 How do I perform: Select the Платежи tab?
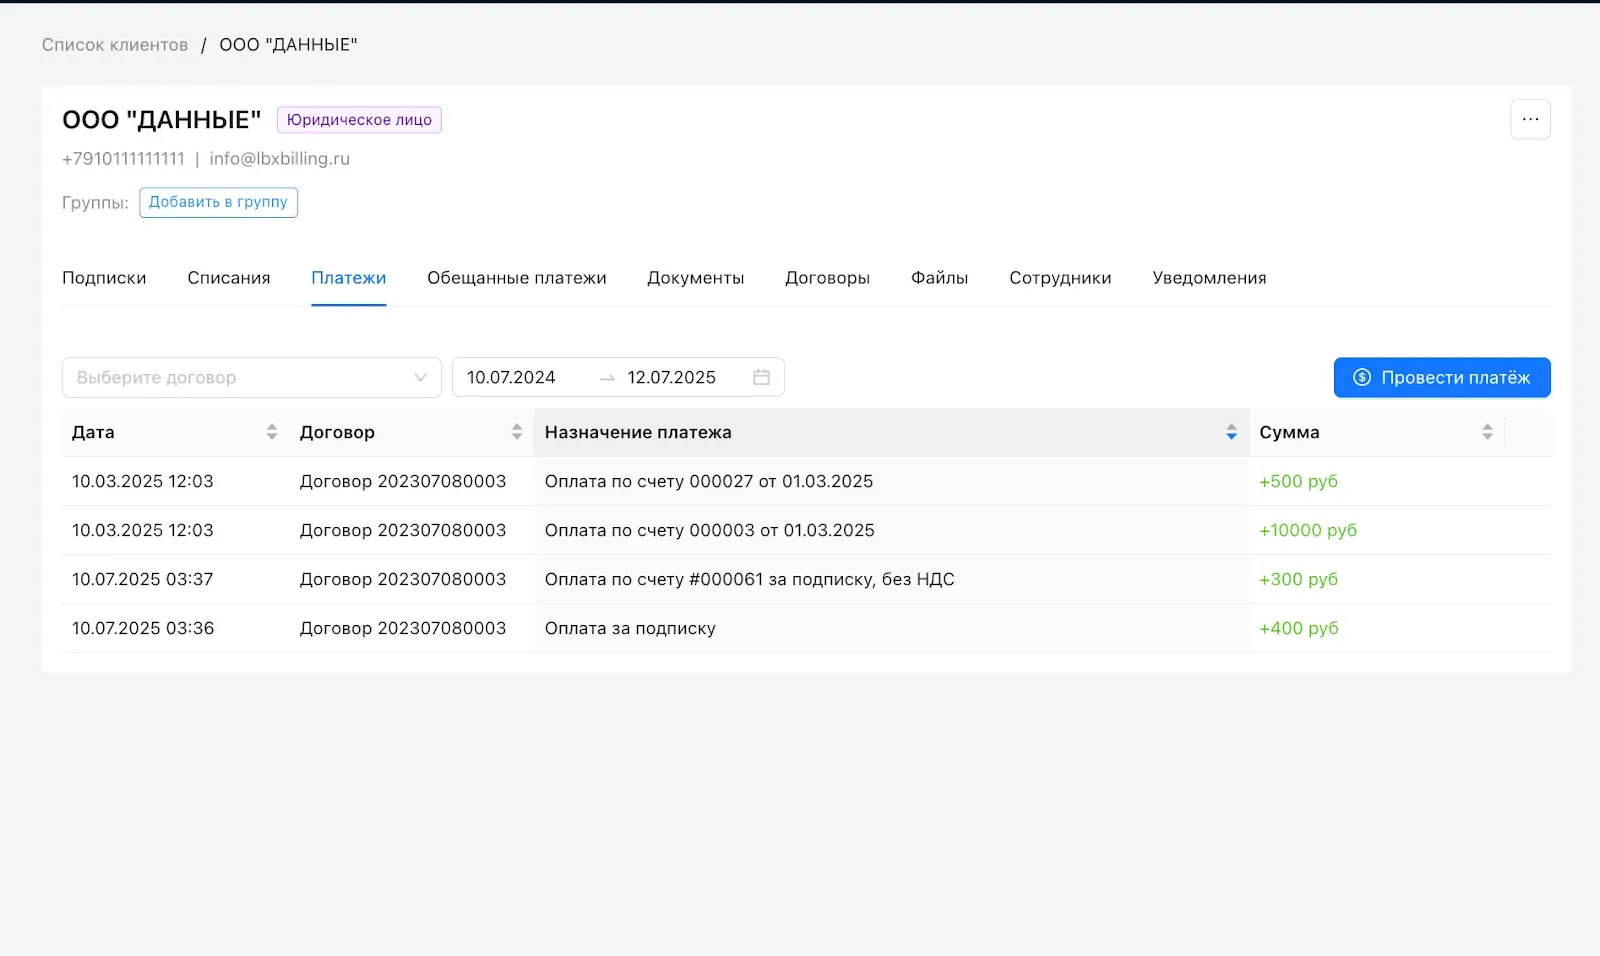click(348, 278)
